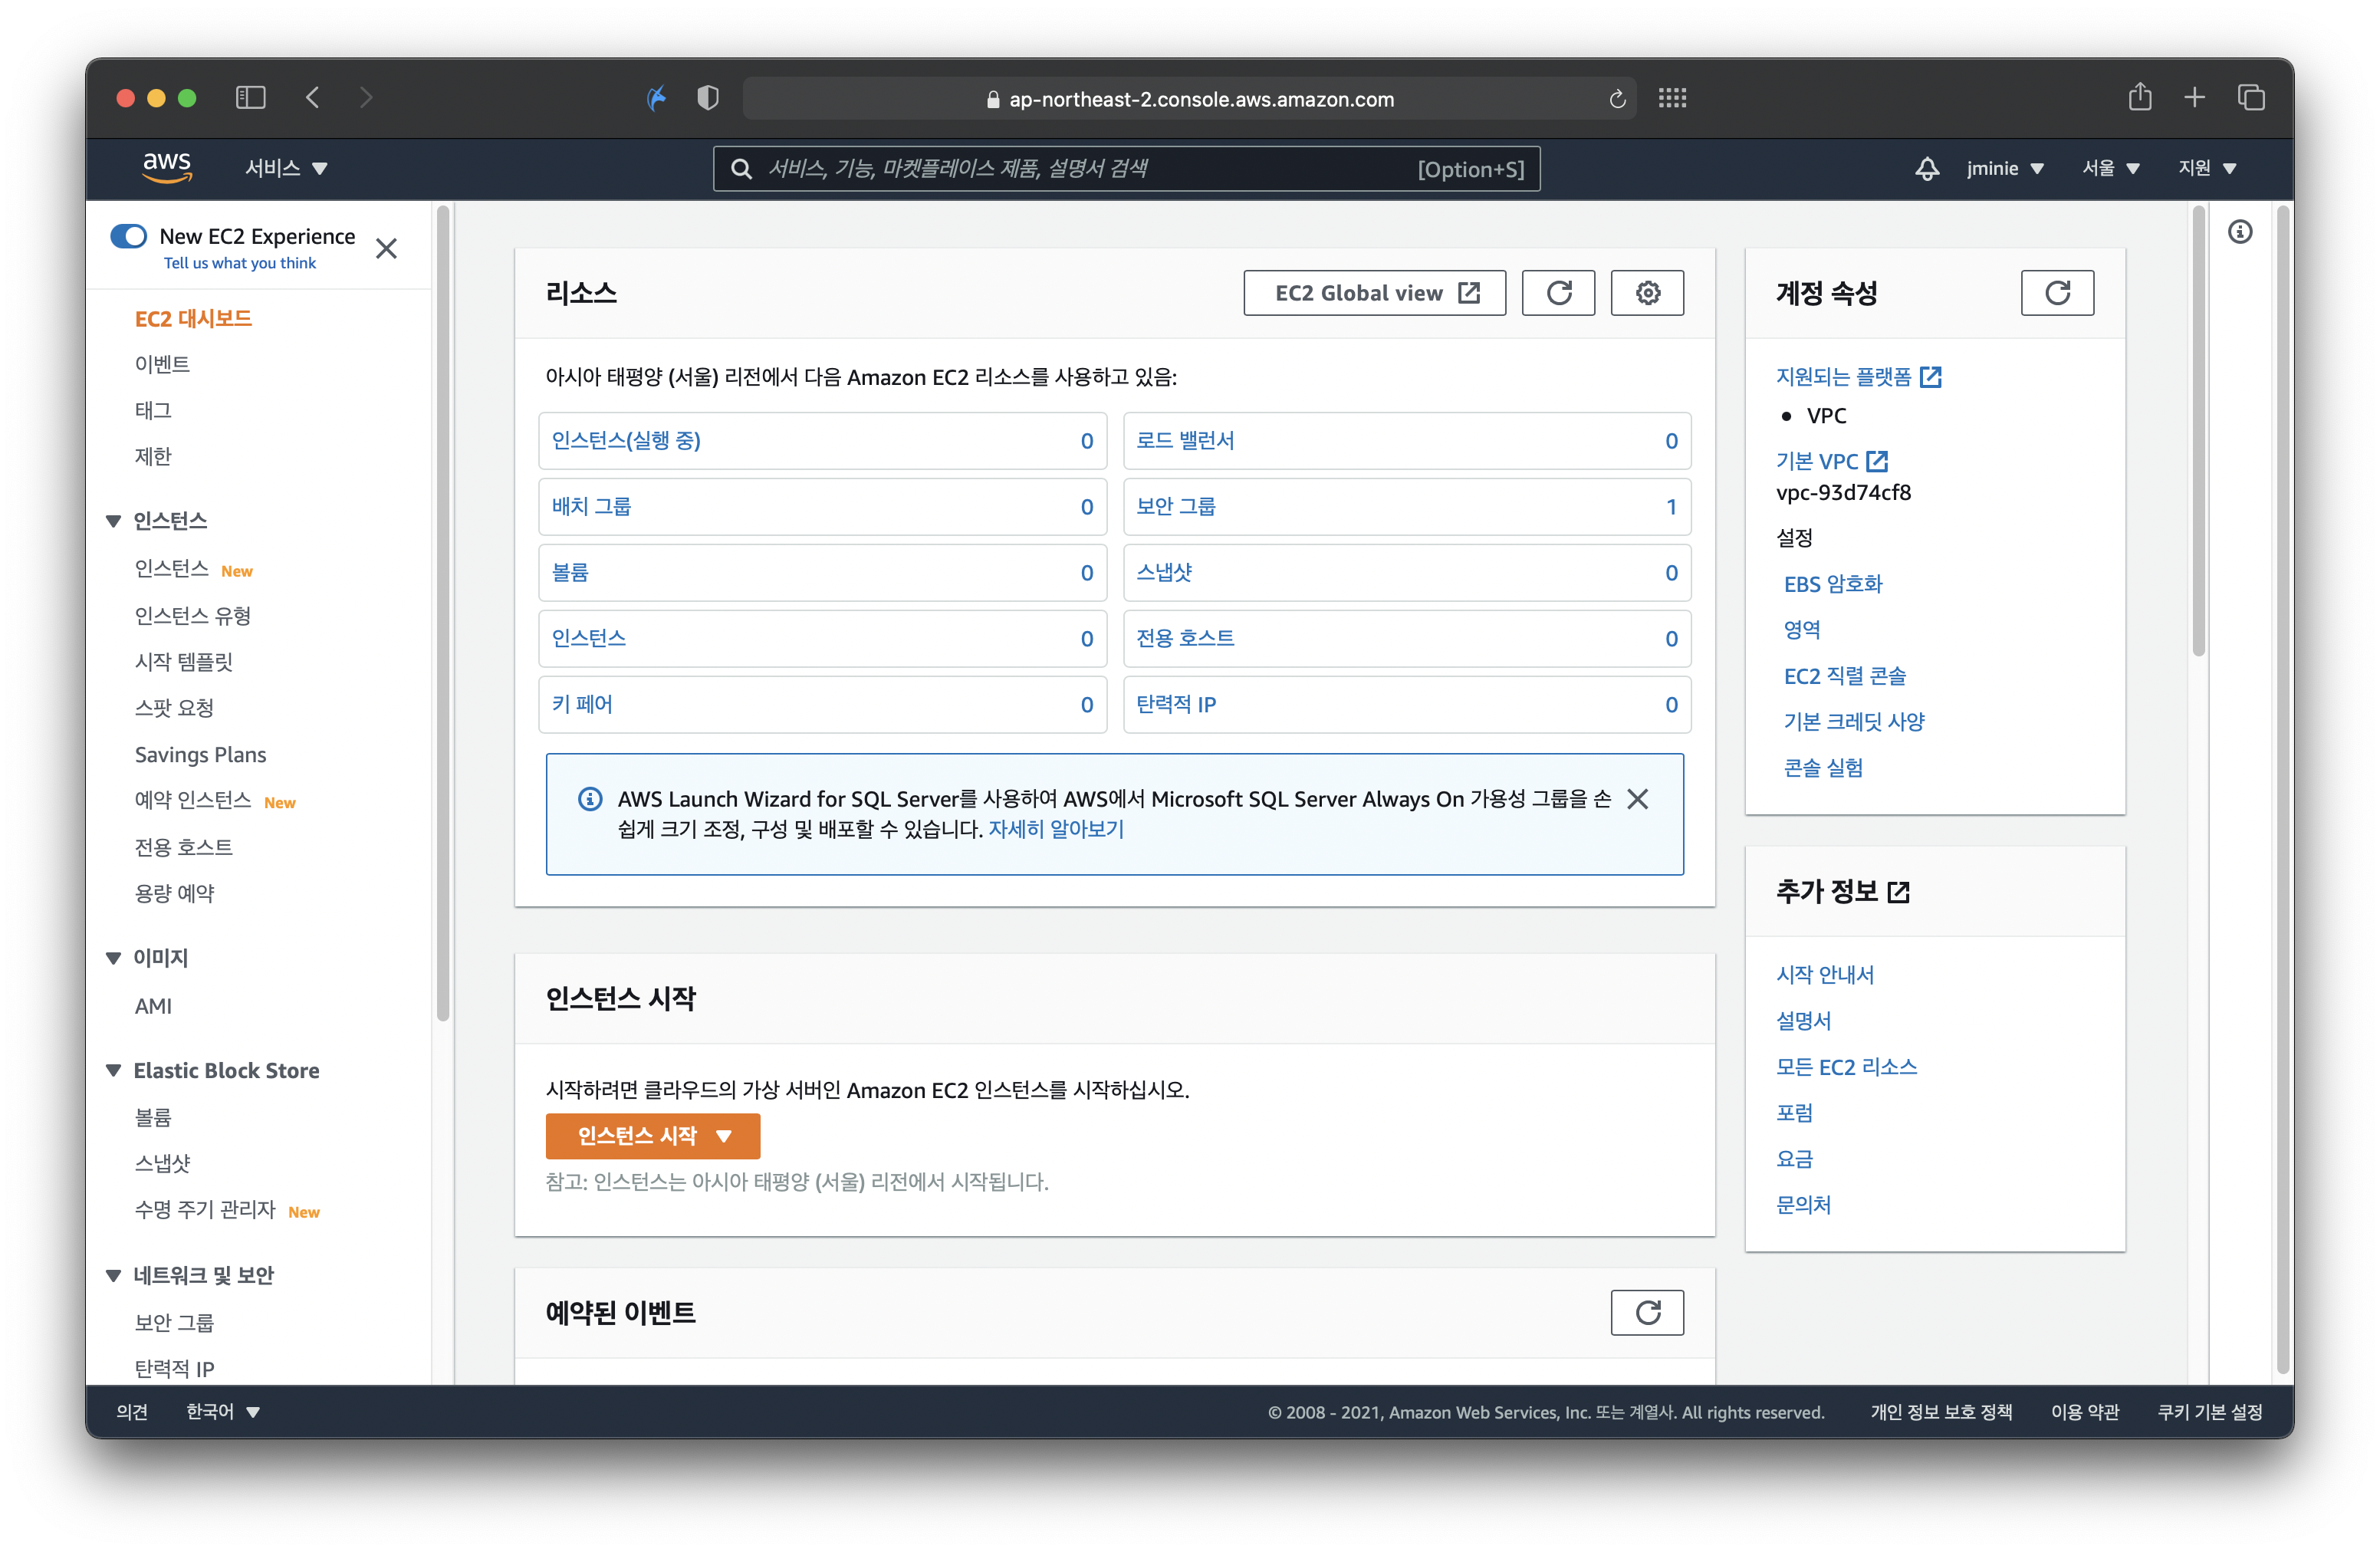Screen dimensions: 2380x1552
Task: Go back with Safari back arrow
Action: click(x=312, y=98)
